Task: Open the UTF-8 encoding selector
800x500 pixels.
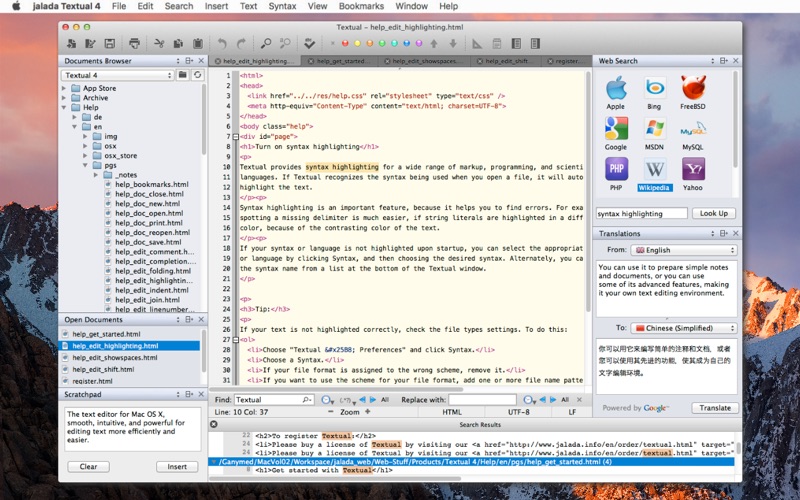Action: pos(518,412)
